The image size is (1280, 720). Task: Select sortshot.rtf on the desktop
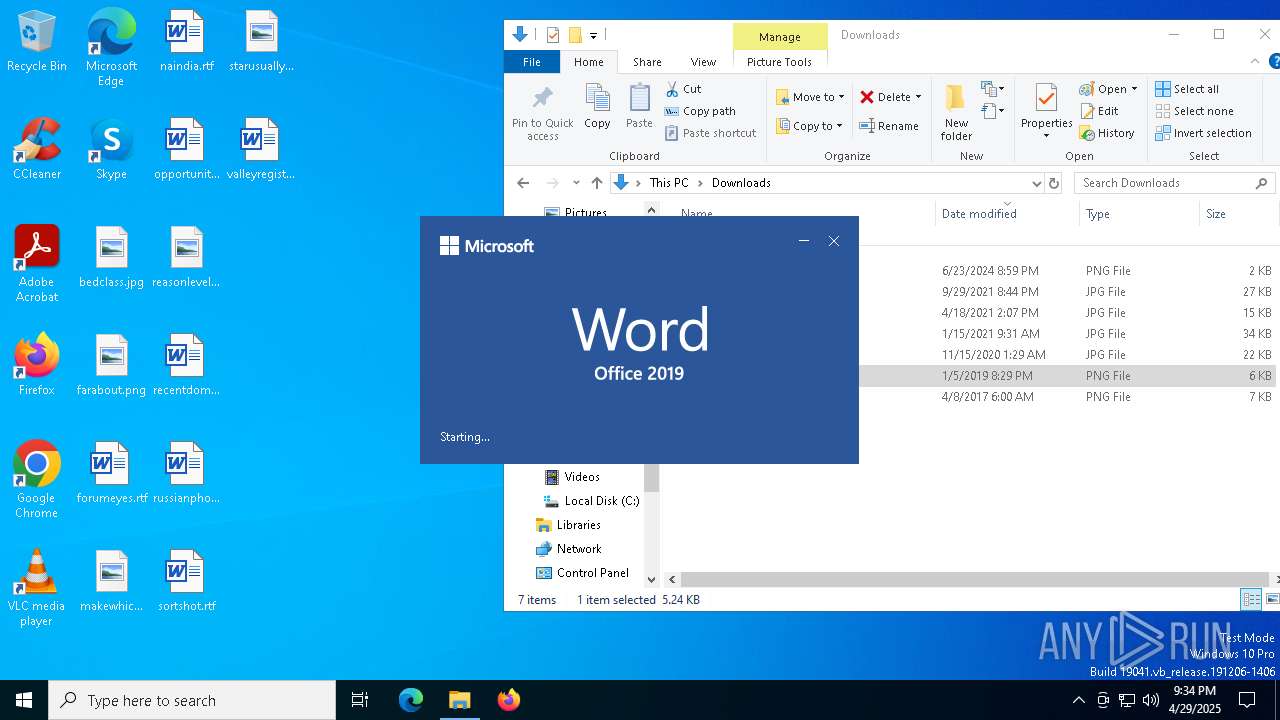click(186, 582)
